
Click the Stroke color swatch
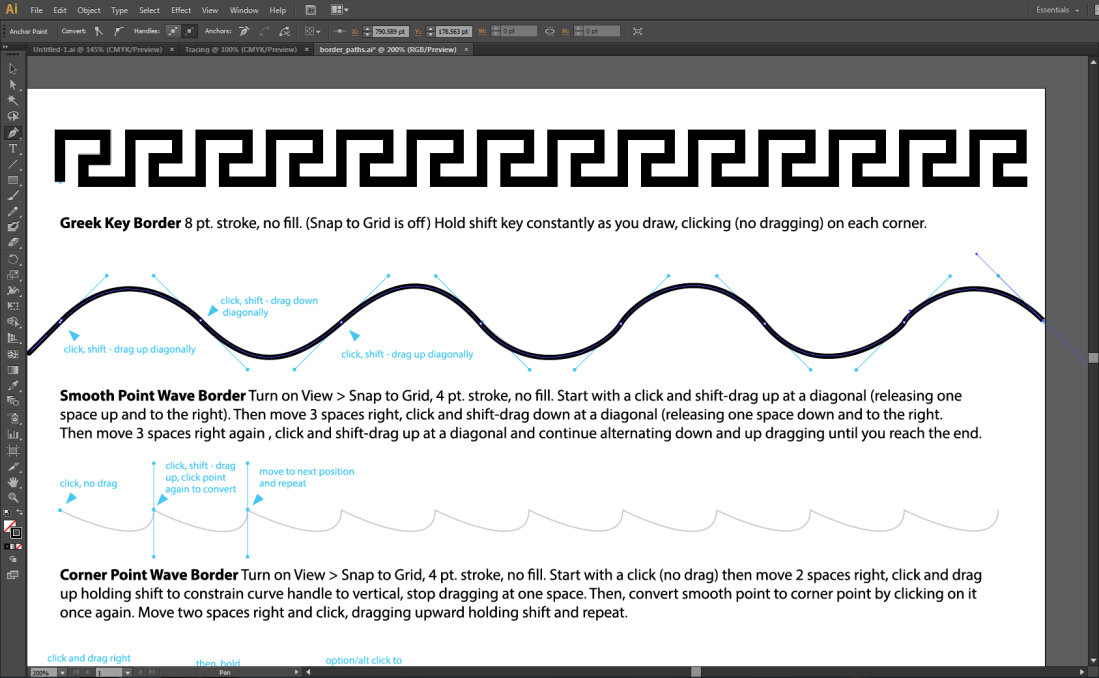click(x=16, y=532)
